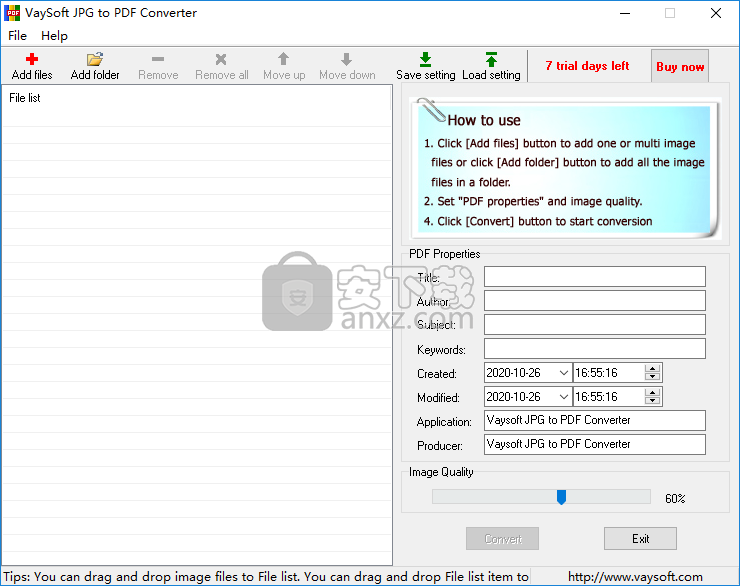Click the Producer text field
This screenshot has height=586, width=740.
click(595, 444)
